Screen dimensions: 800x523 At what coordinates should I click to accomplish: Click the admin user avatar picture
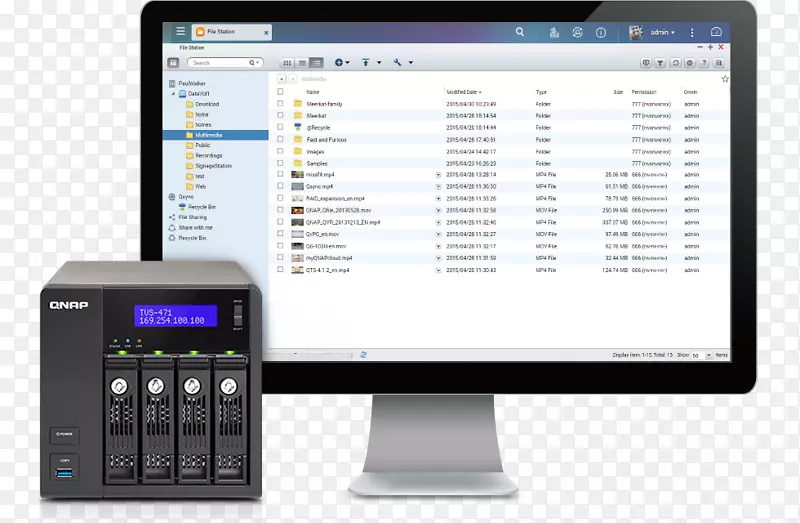(636, 32)
